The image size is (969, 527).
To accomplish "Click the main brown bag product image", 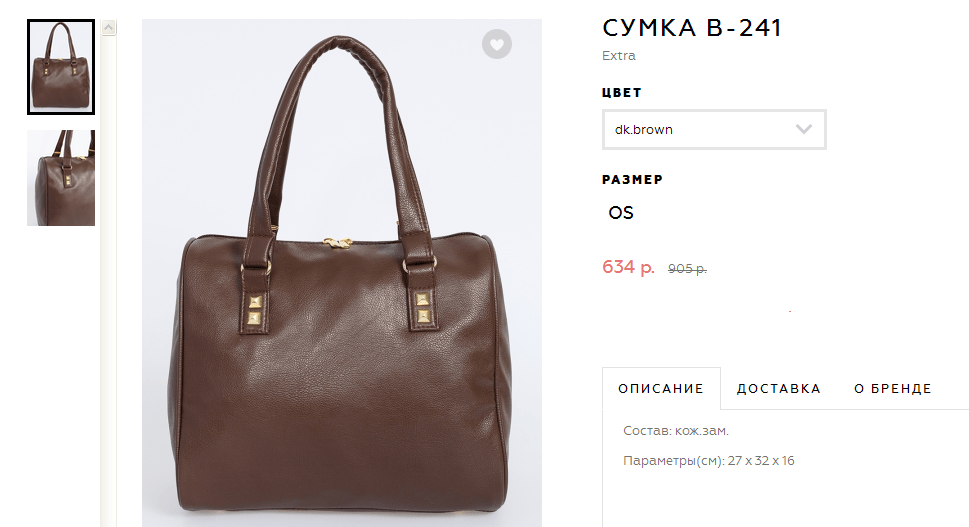I will coord(342,273).
